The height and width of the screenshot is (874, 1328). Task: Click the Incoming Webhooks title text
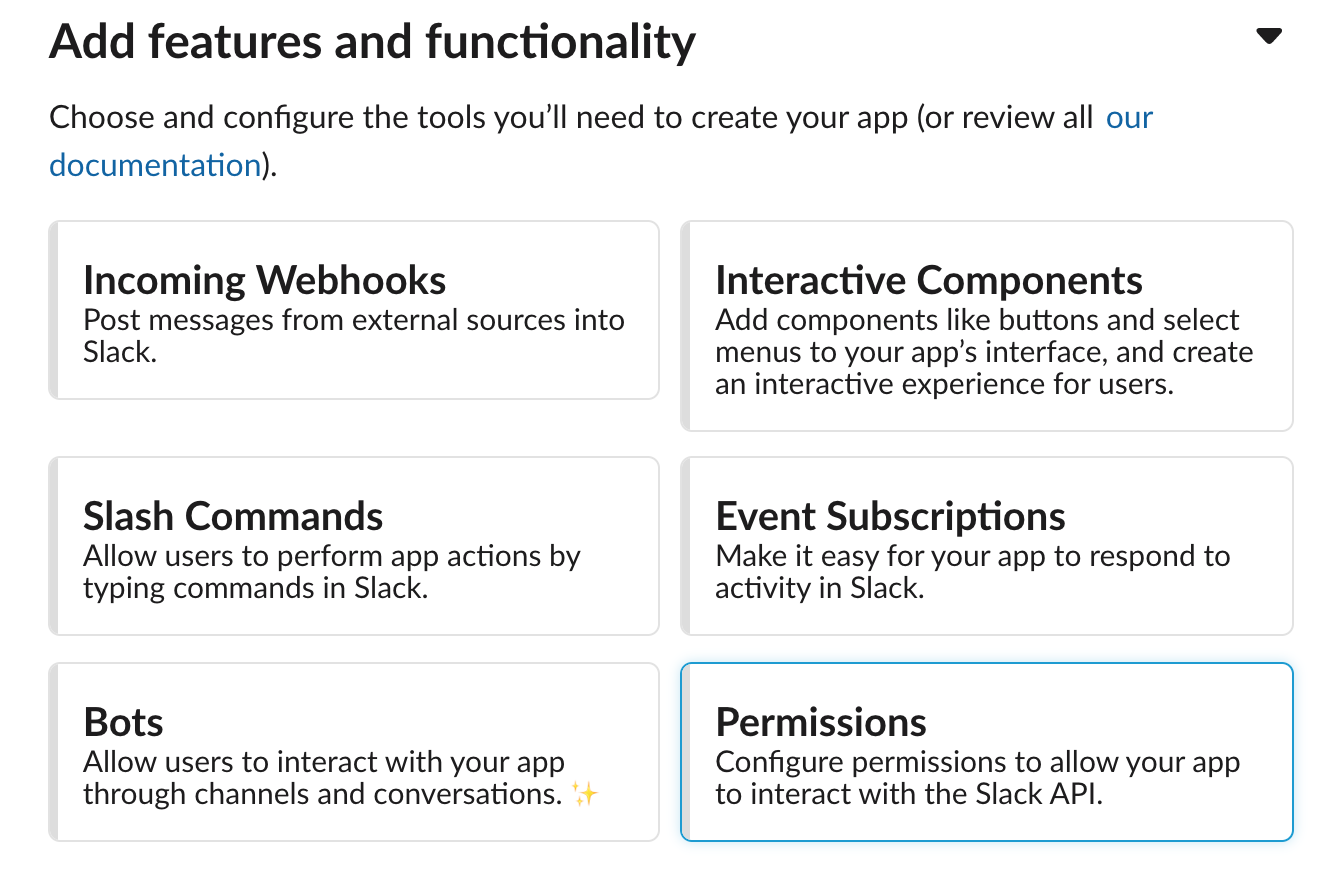pyautogui.click(x=264, y=280)
